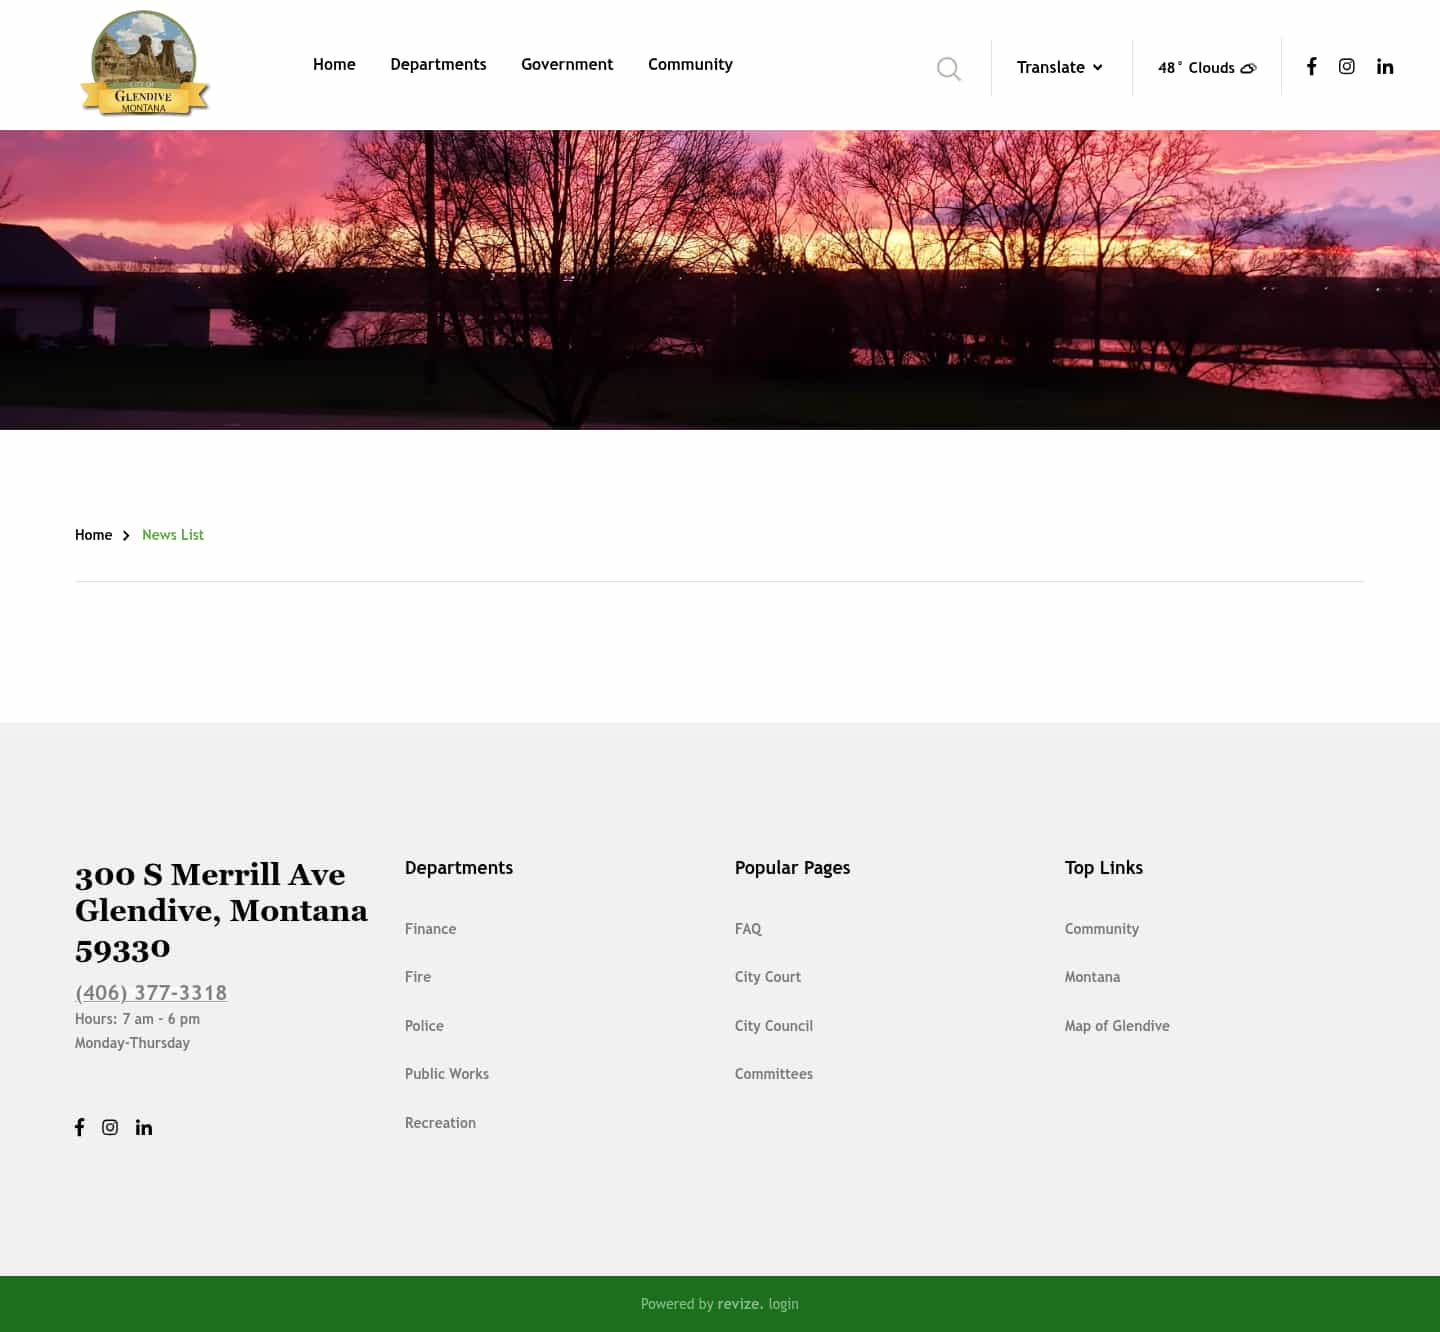The height and width of the screenshot is (1332, 1440).
Task: Open Facebook icon in the header
Action: (1312, 66)
